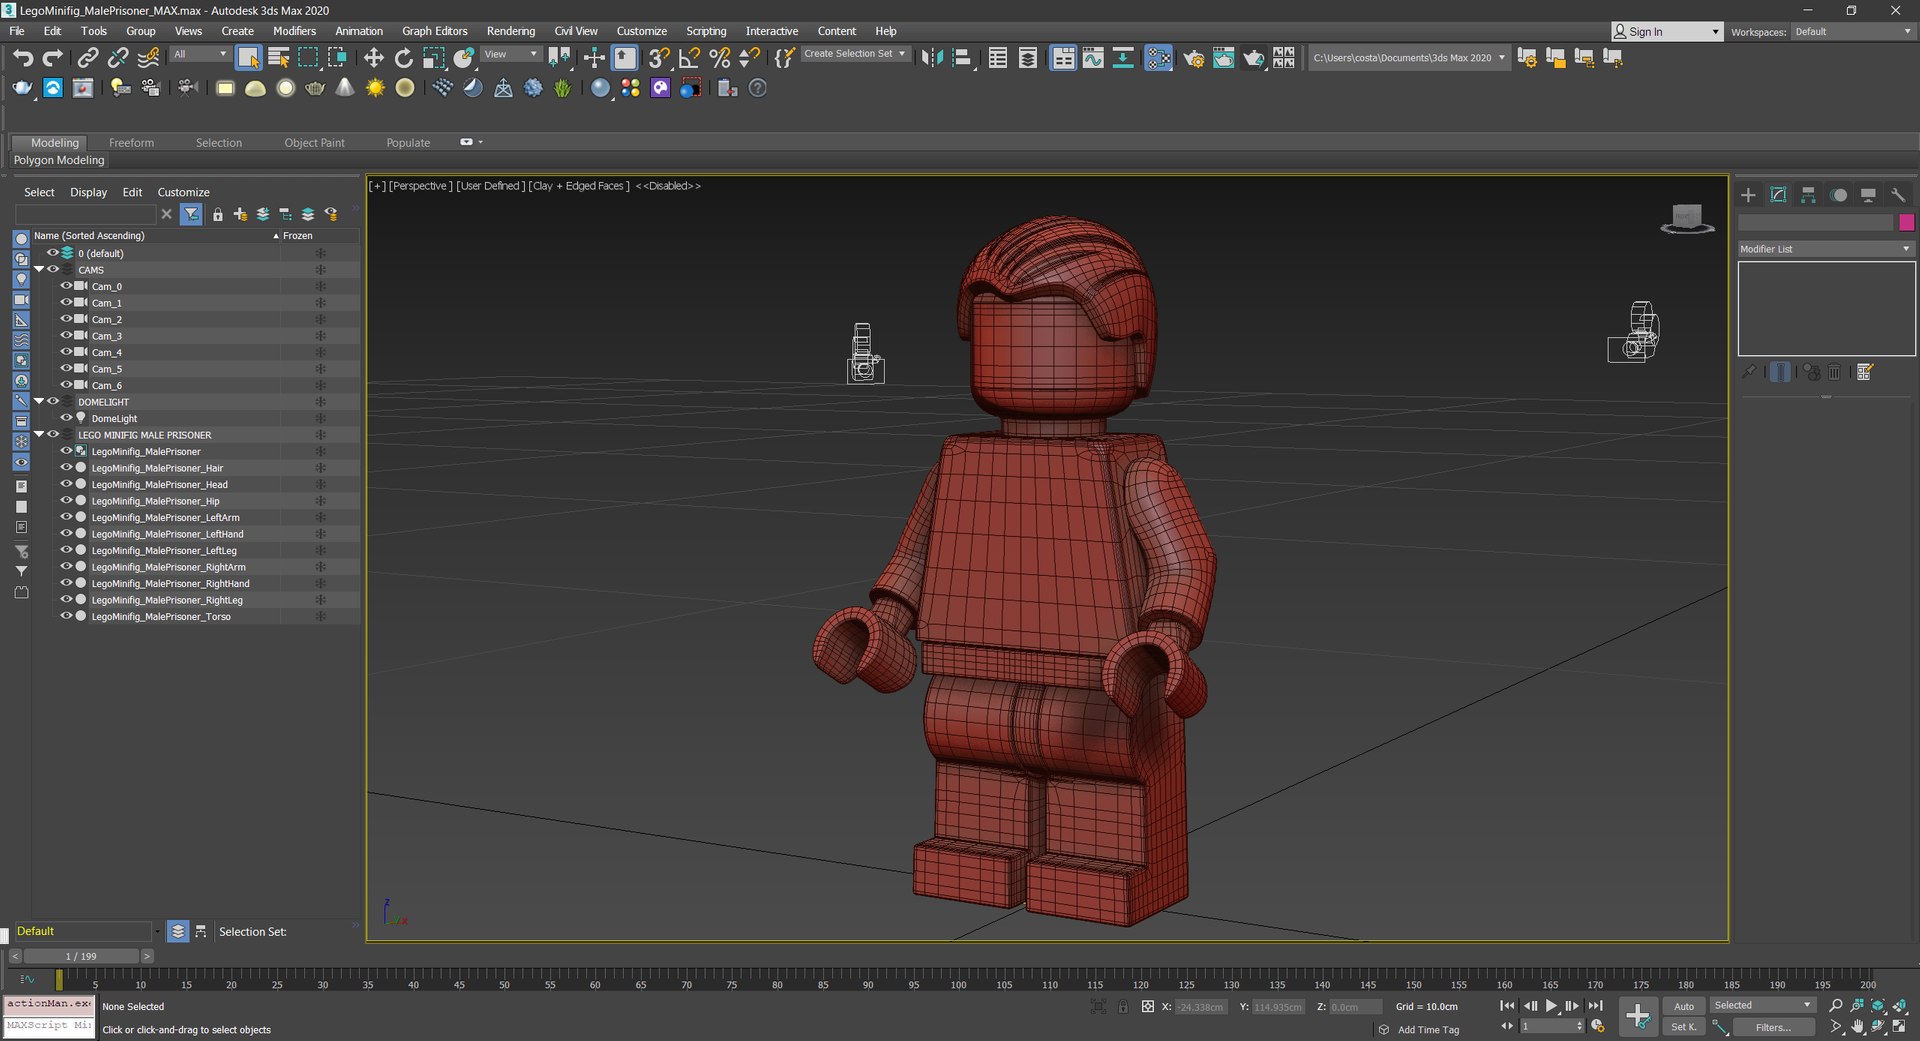Click the scene explorer search field
1920x1041 pixels.
click(x=86, y=214)
